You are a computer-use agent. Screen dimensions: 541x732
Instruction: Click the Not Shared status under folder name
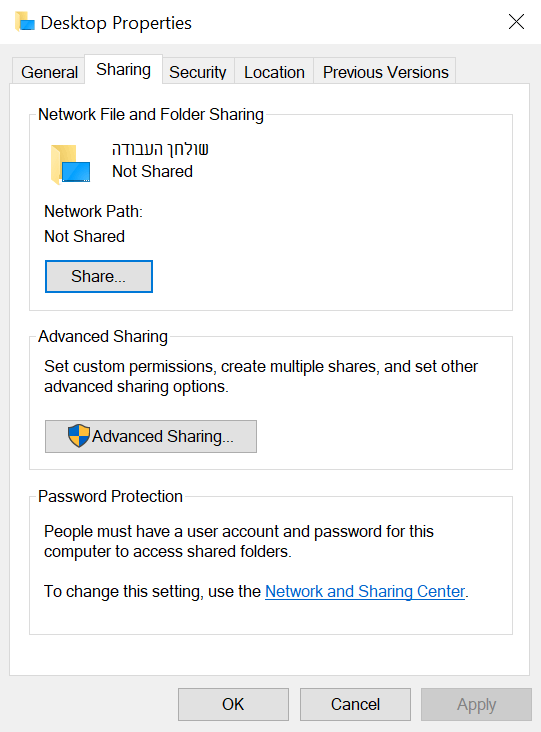[x=152, y=171]
